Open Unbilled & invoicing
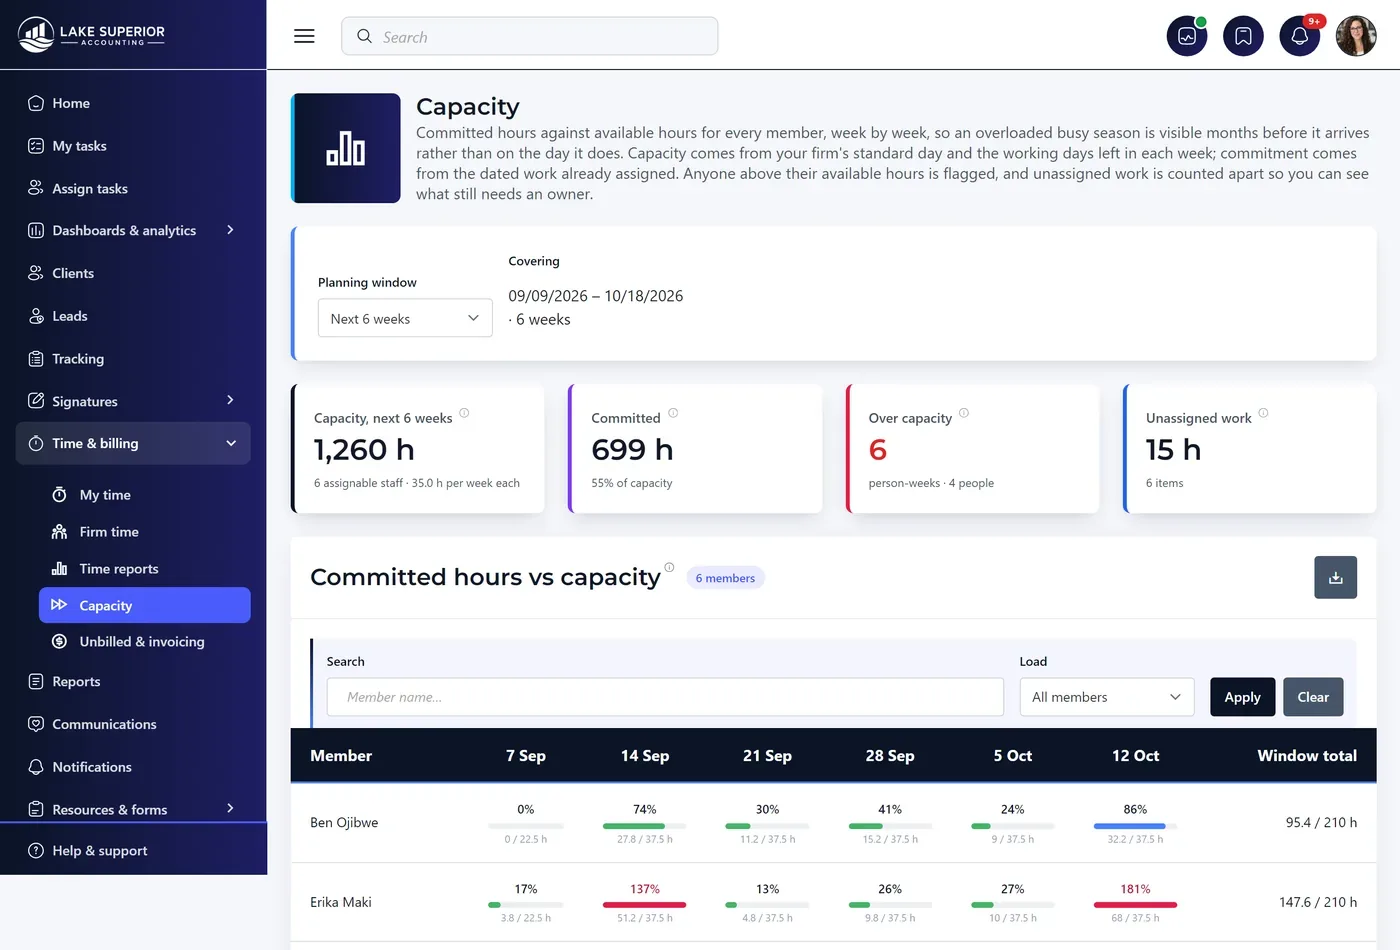The height and width of the screenshot is (950, 1400). coord(145,642)
